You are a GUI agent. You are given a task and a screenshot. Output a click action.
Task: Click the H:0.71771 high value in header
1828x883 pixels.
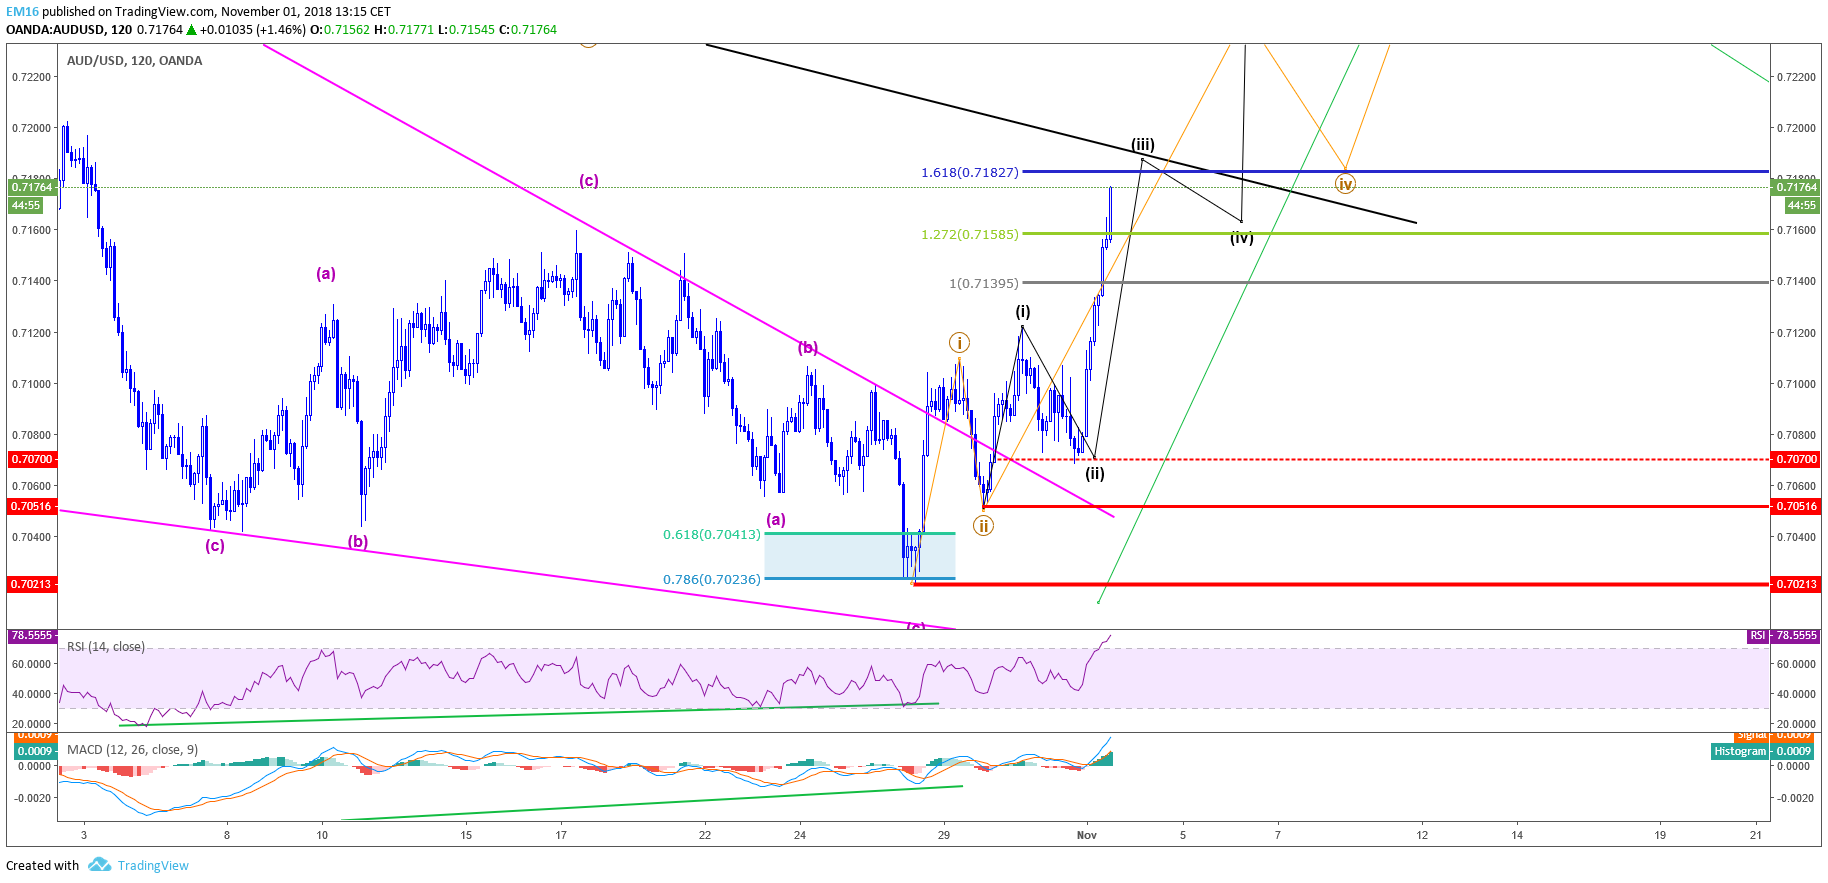(x=404, y=30)
